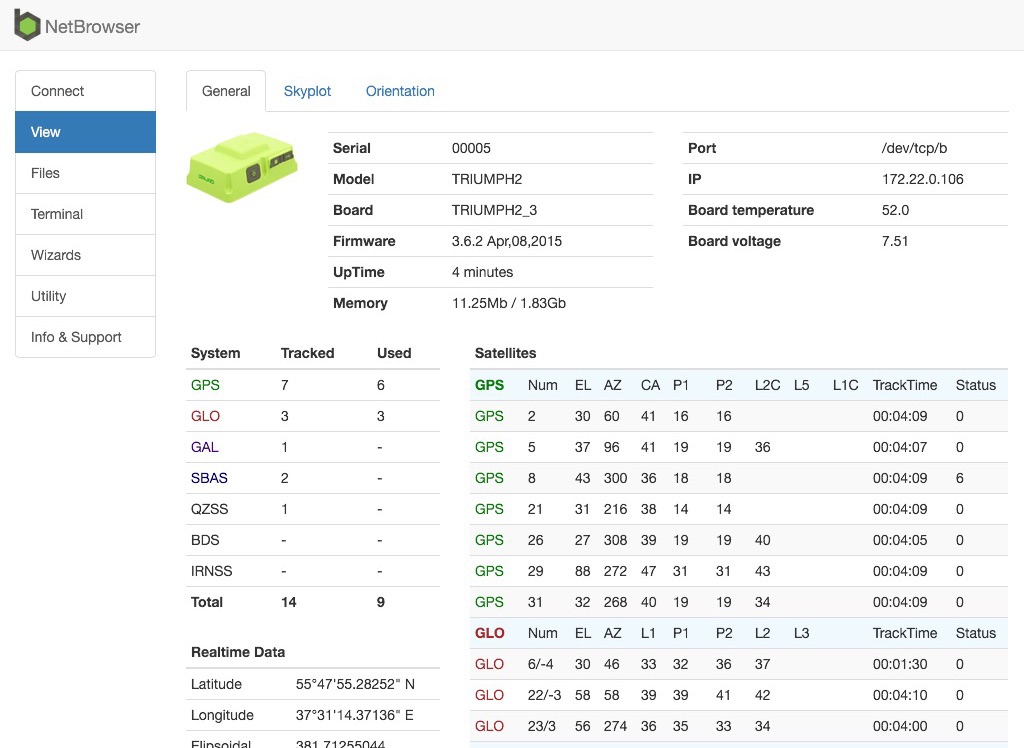Click the green TRIUMPH2 receiver image
Image resolution: width=1024 pixels, height=748 pixels.
(x=242, y=167)
